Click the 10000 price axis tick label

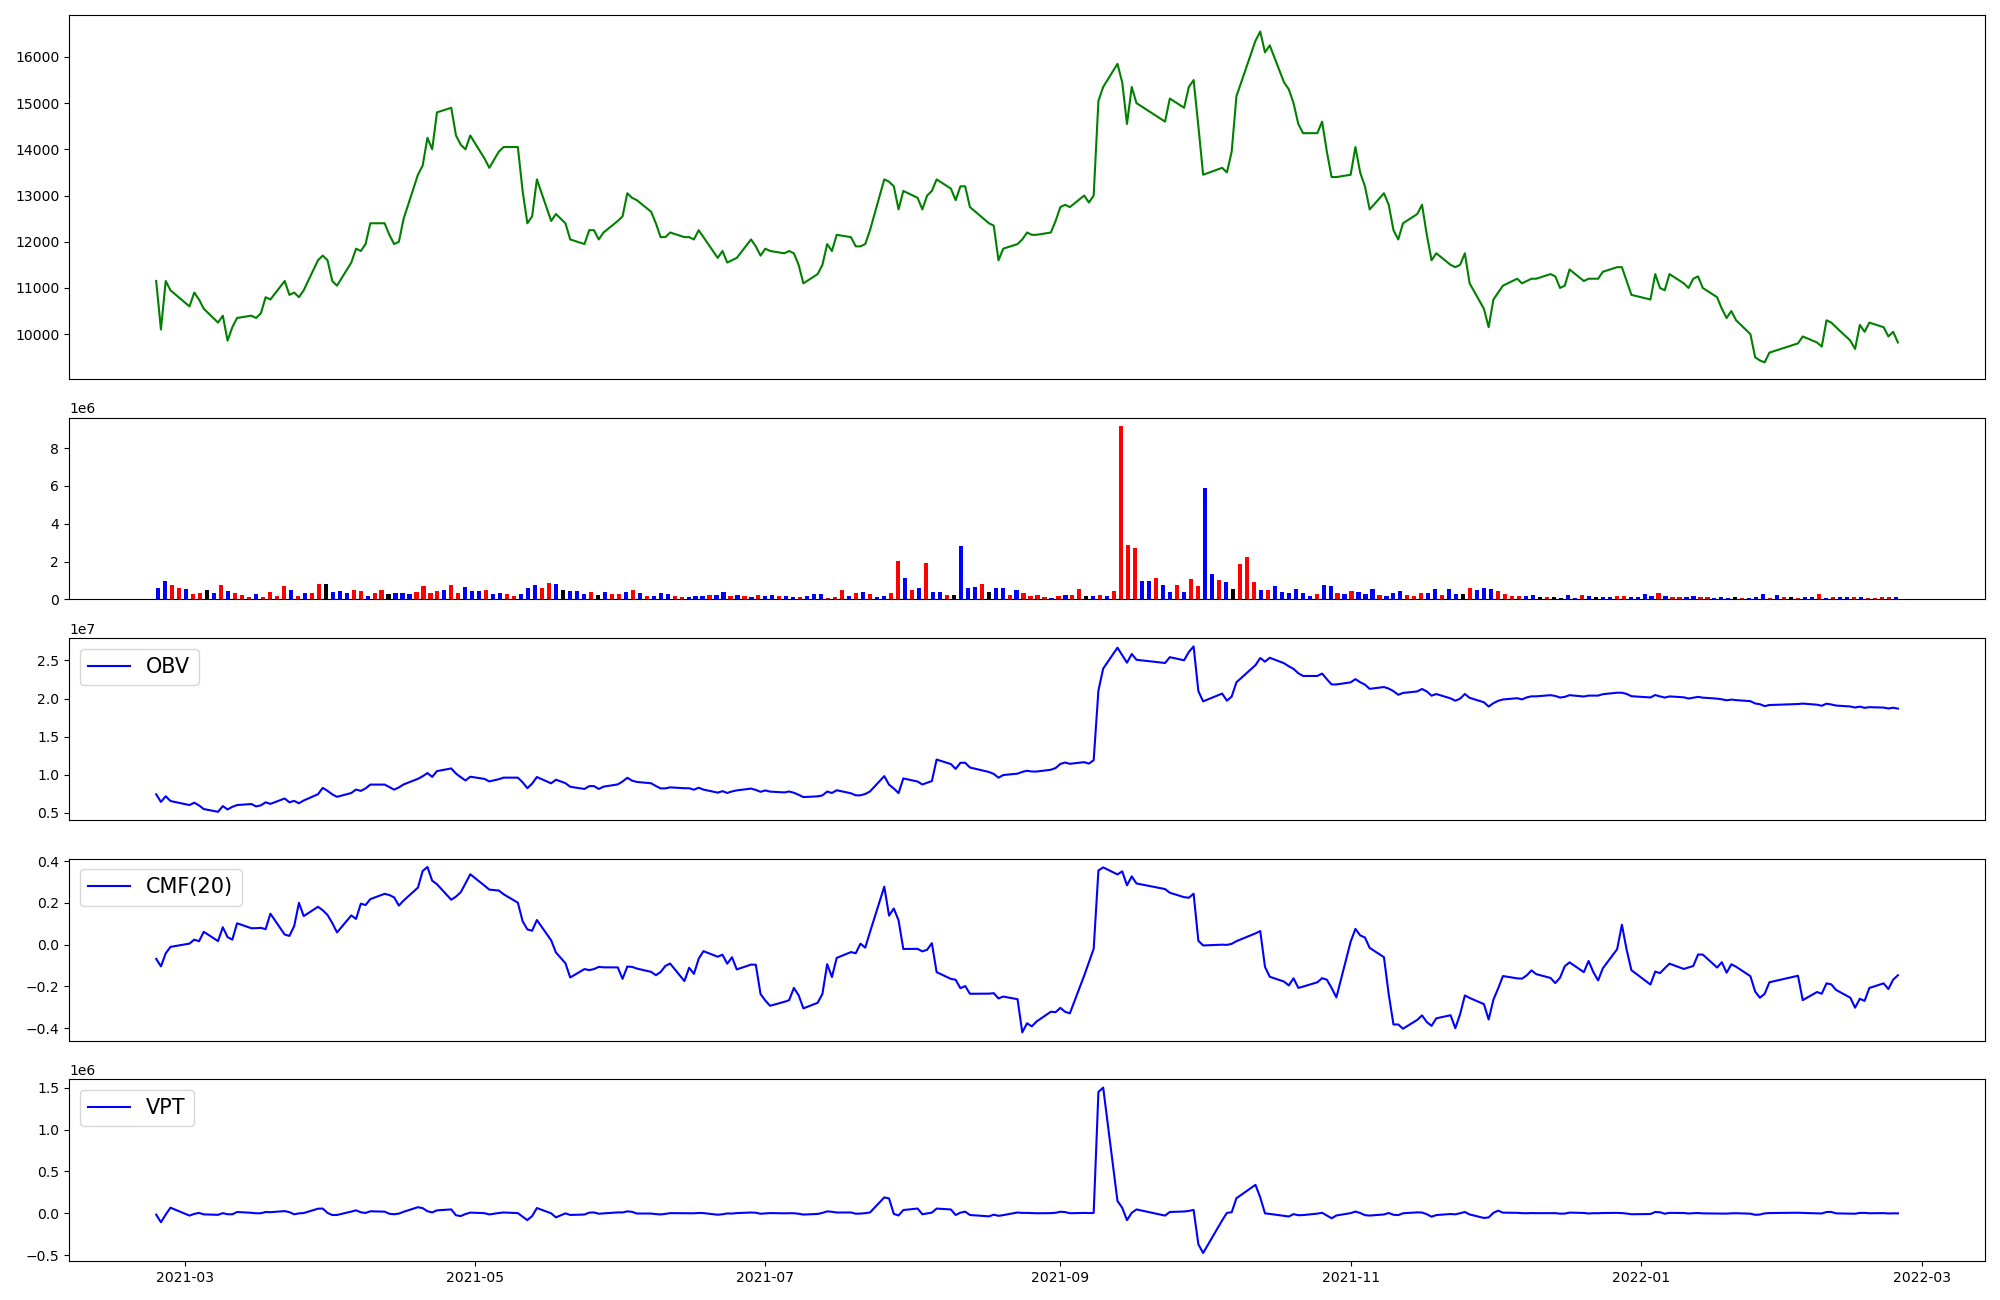38,335
